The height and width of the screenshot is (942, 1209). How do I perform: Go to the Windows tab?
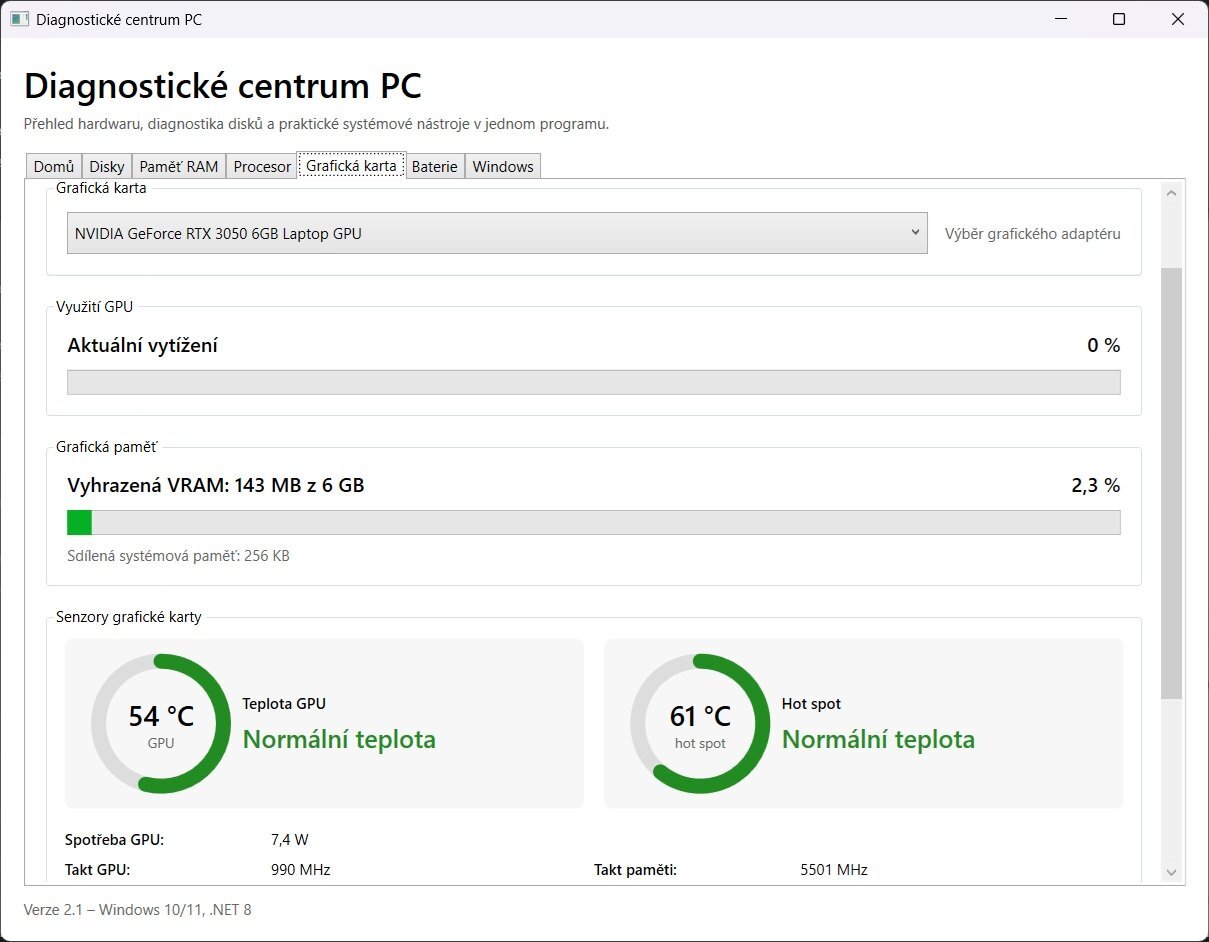pyautogui.click(x=503, y=167)
